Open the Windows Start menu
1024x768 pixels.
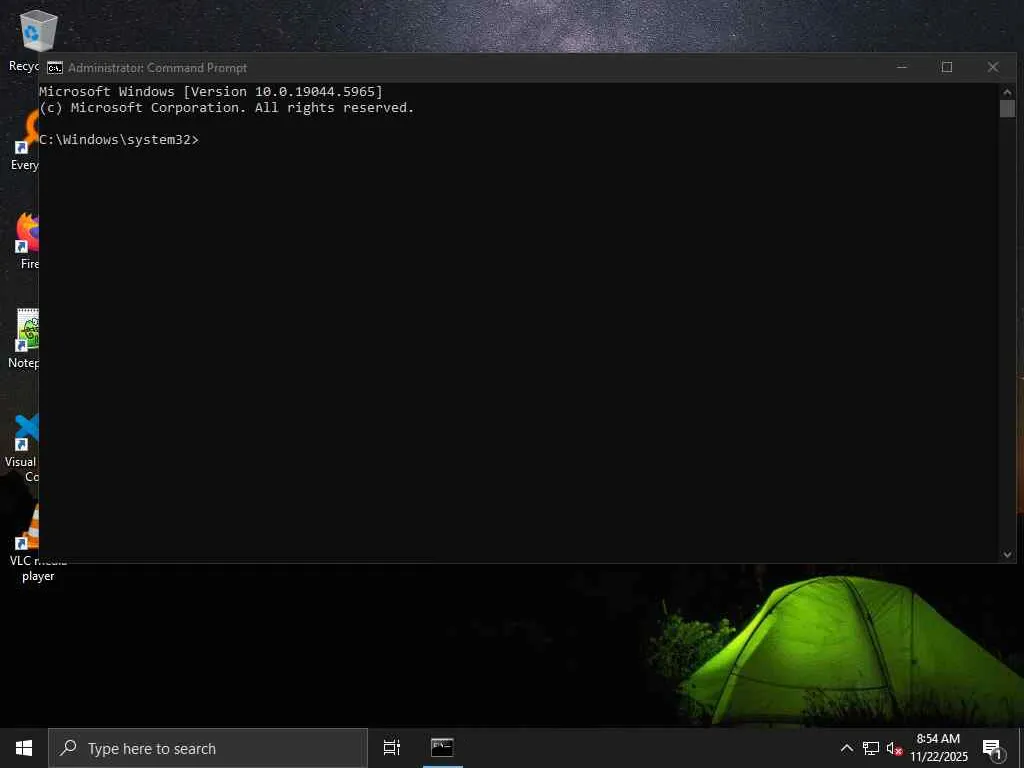tap(24, 748)
